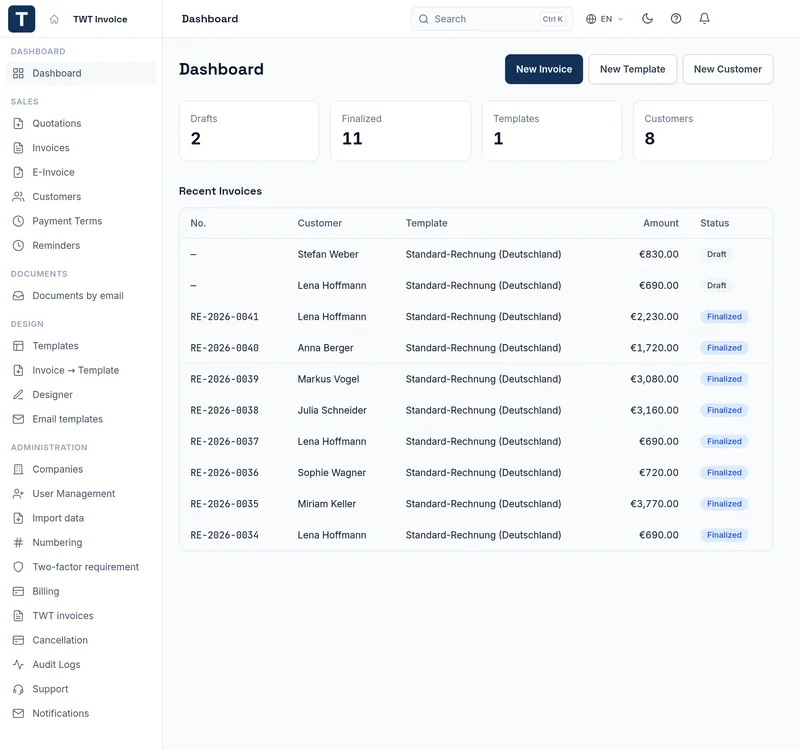Open the Finalized summary card
Image resolution: width=800 pixels, height=750 pixels.
[x=401, y=131]
